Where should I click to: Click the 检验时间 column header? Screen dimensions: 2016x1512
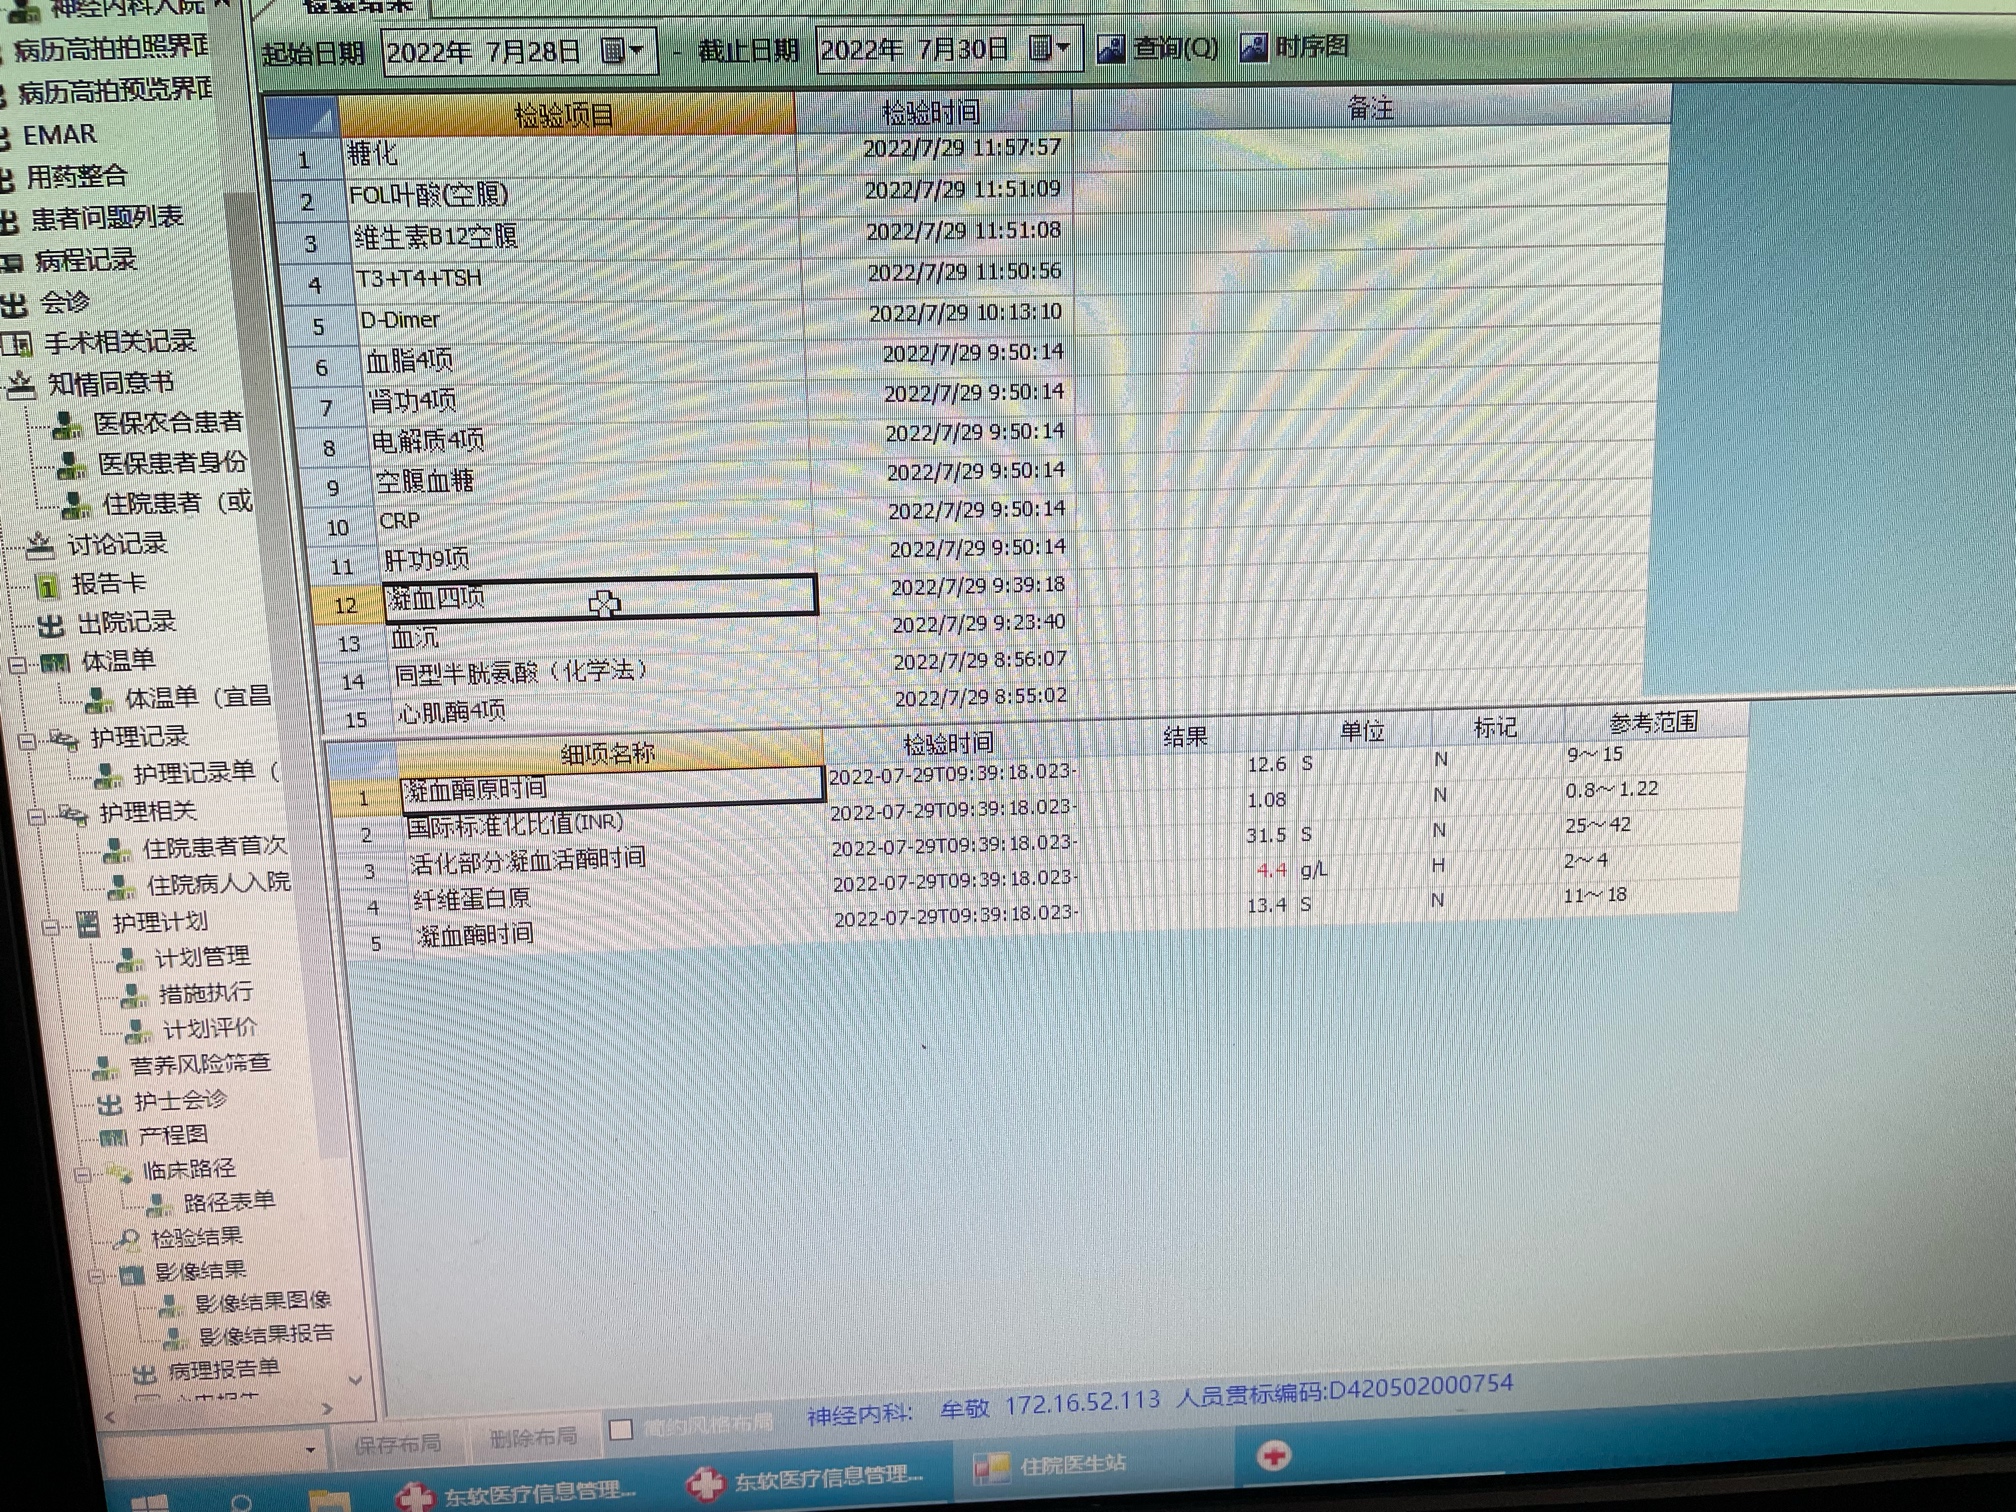pos(932,111)
